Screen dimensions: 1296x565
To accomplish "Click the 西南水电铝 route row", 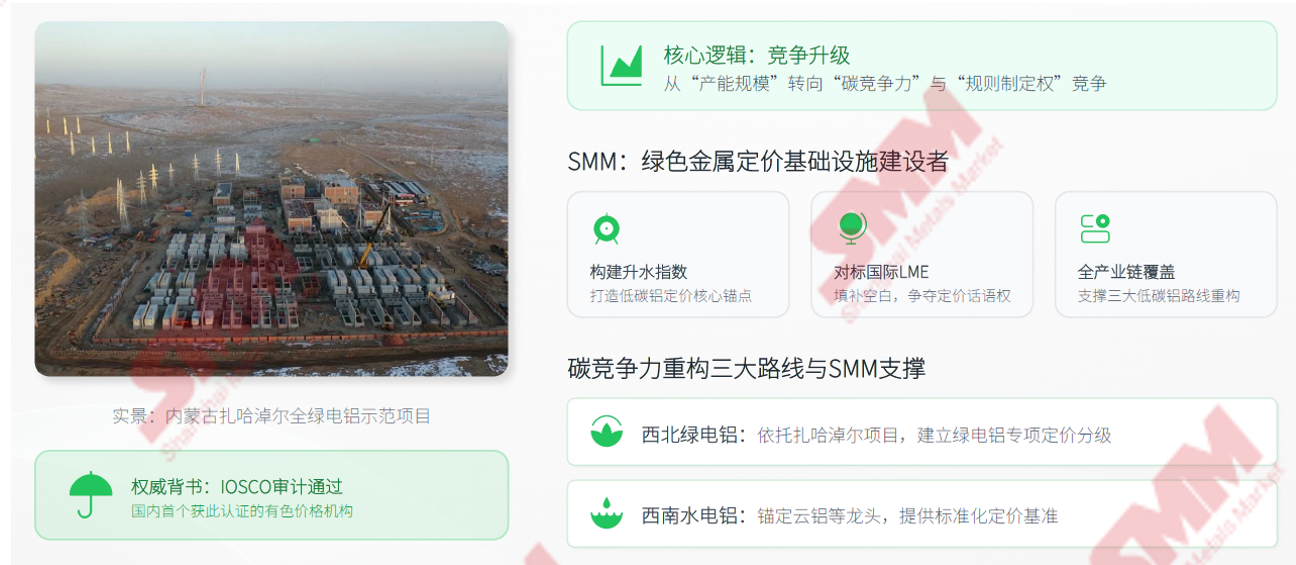I will 922,514.
